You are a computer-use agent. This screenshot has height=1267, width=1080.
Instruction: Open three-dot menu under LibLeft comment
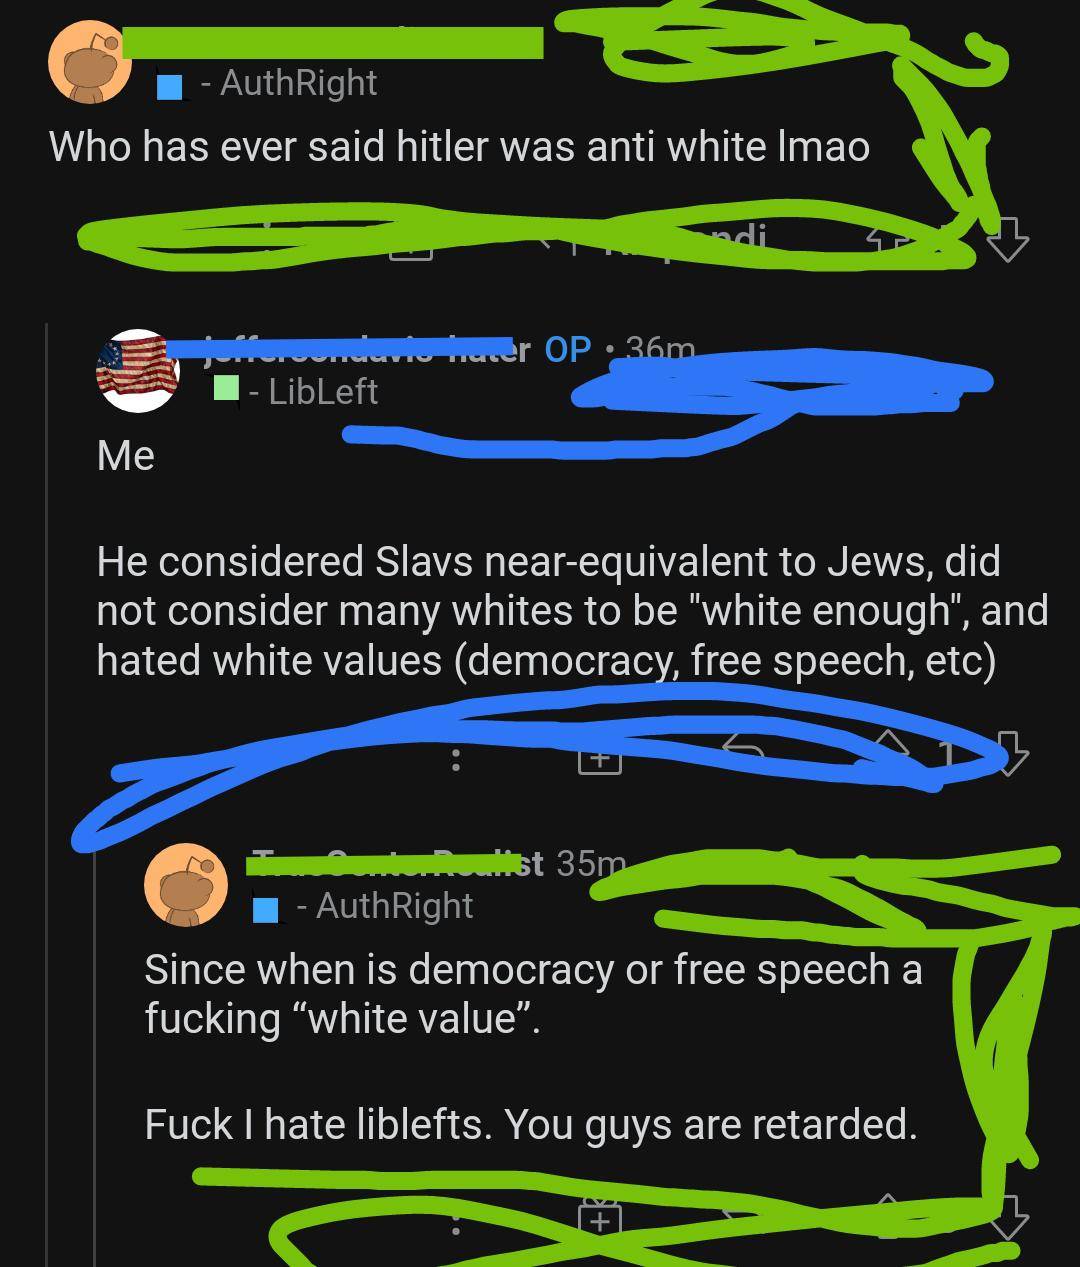click(456, 760)
